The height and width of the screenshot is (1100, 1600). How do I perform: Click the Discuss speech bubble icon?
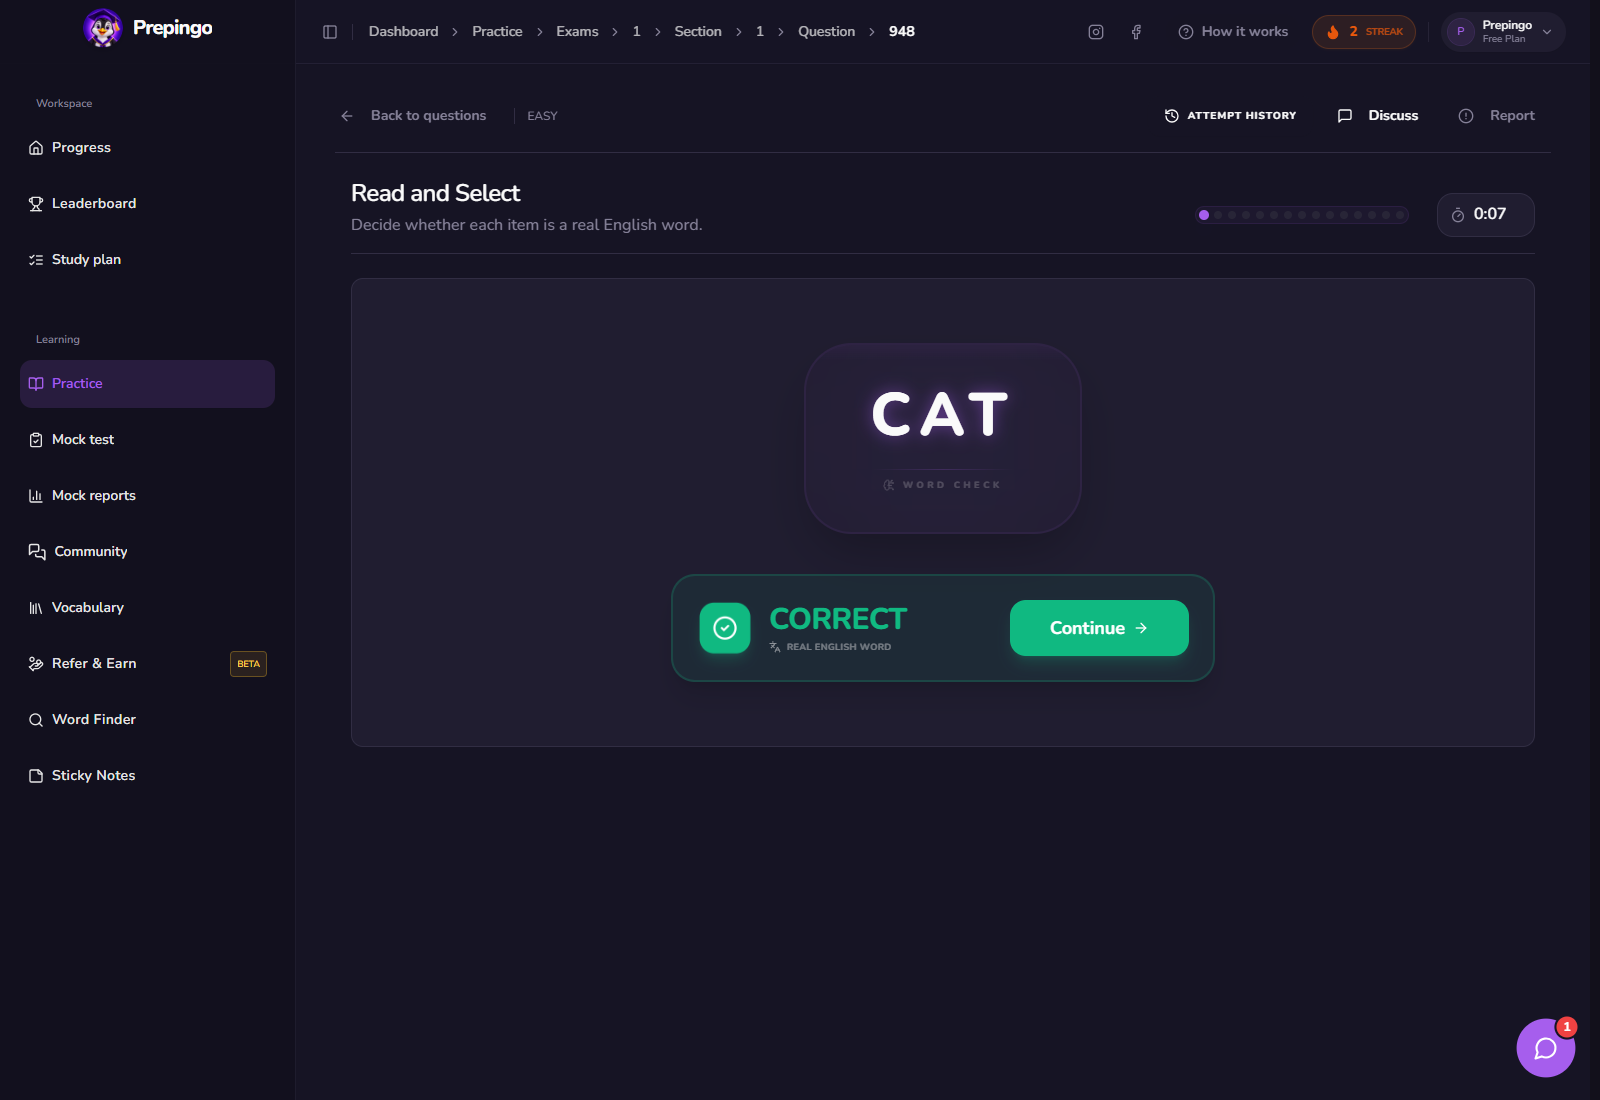coord(1345,116)
